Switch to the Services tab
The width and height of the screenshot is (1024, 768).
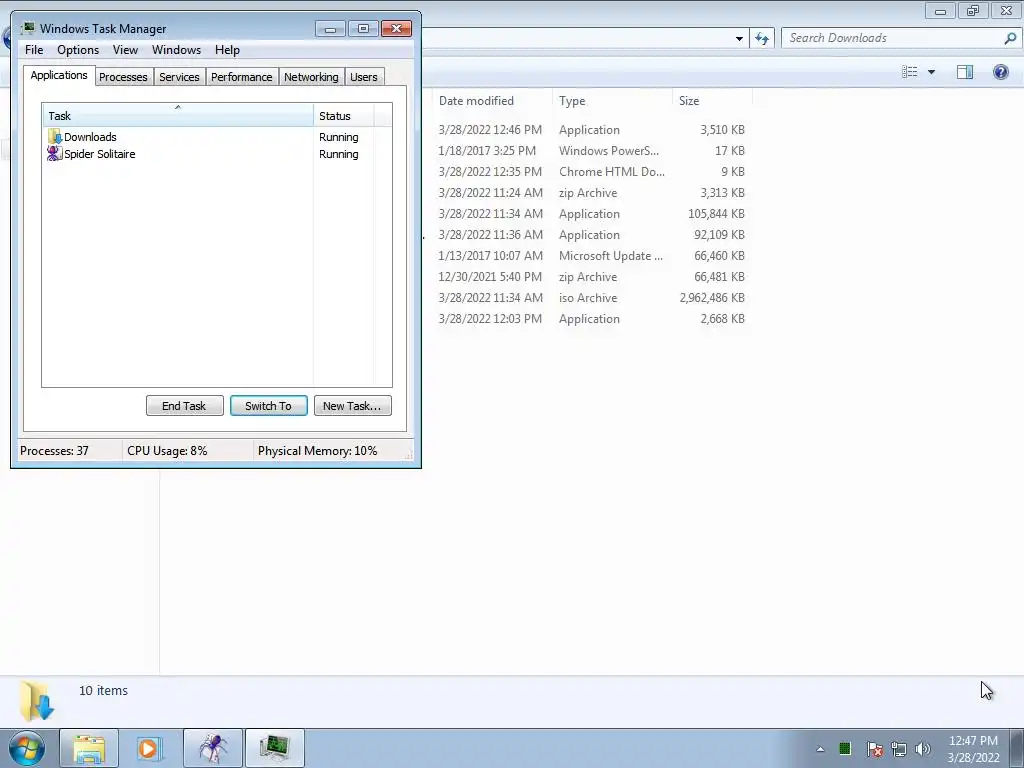(x=180, y=77)
